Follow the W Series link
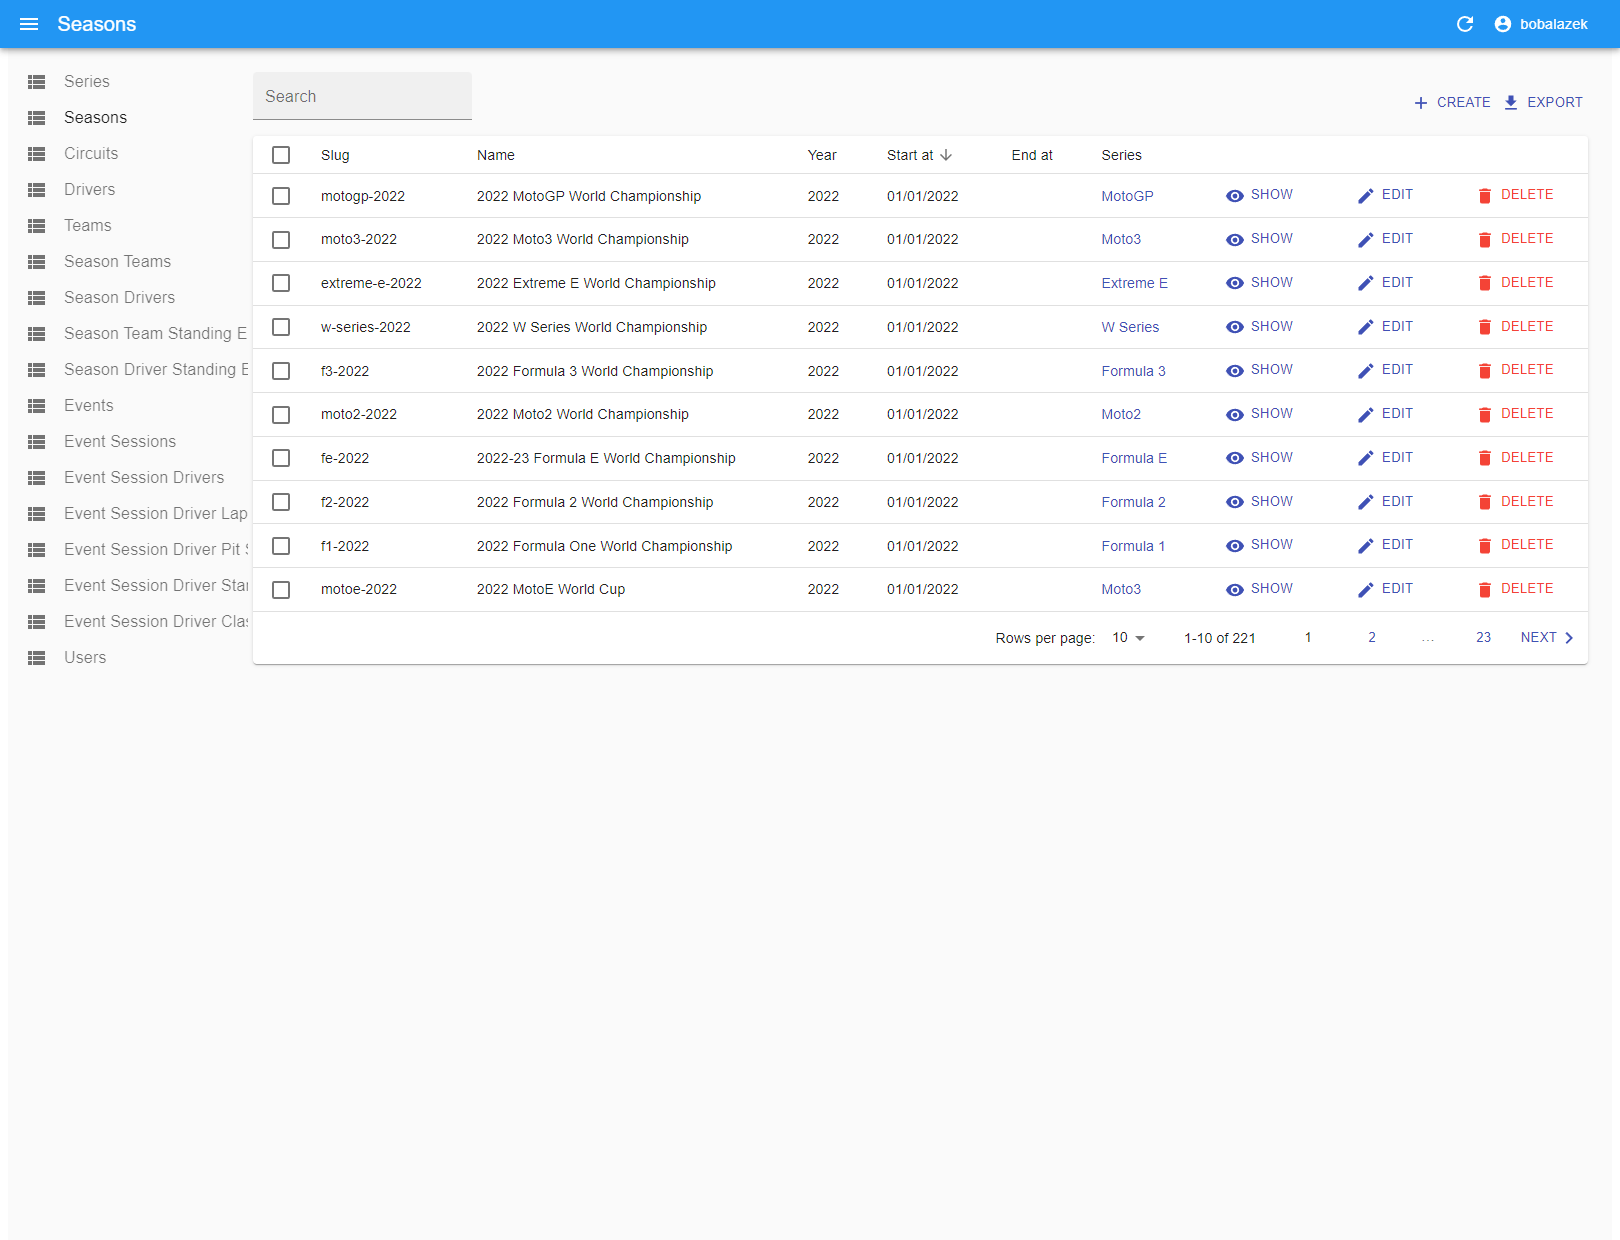This screenshot has height=1240, width=1620. (x=1130, y=327)
